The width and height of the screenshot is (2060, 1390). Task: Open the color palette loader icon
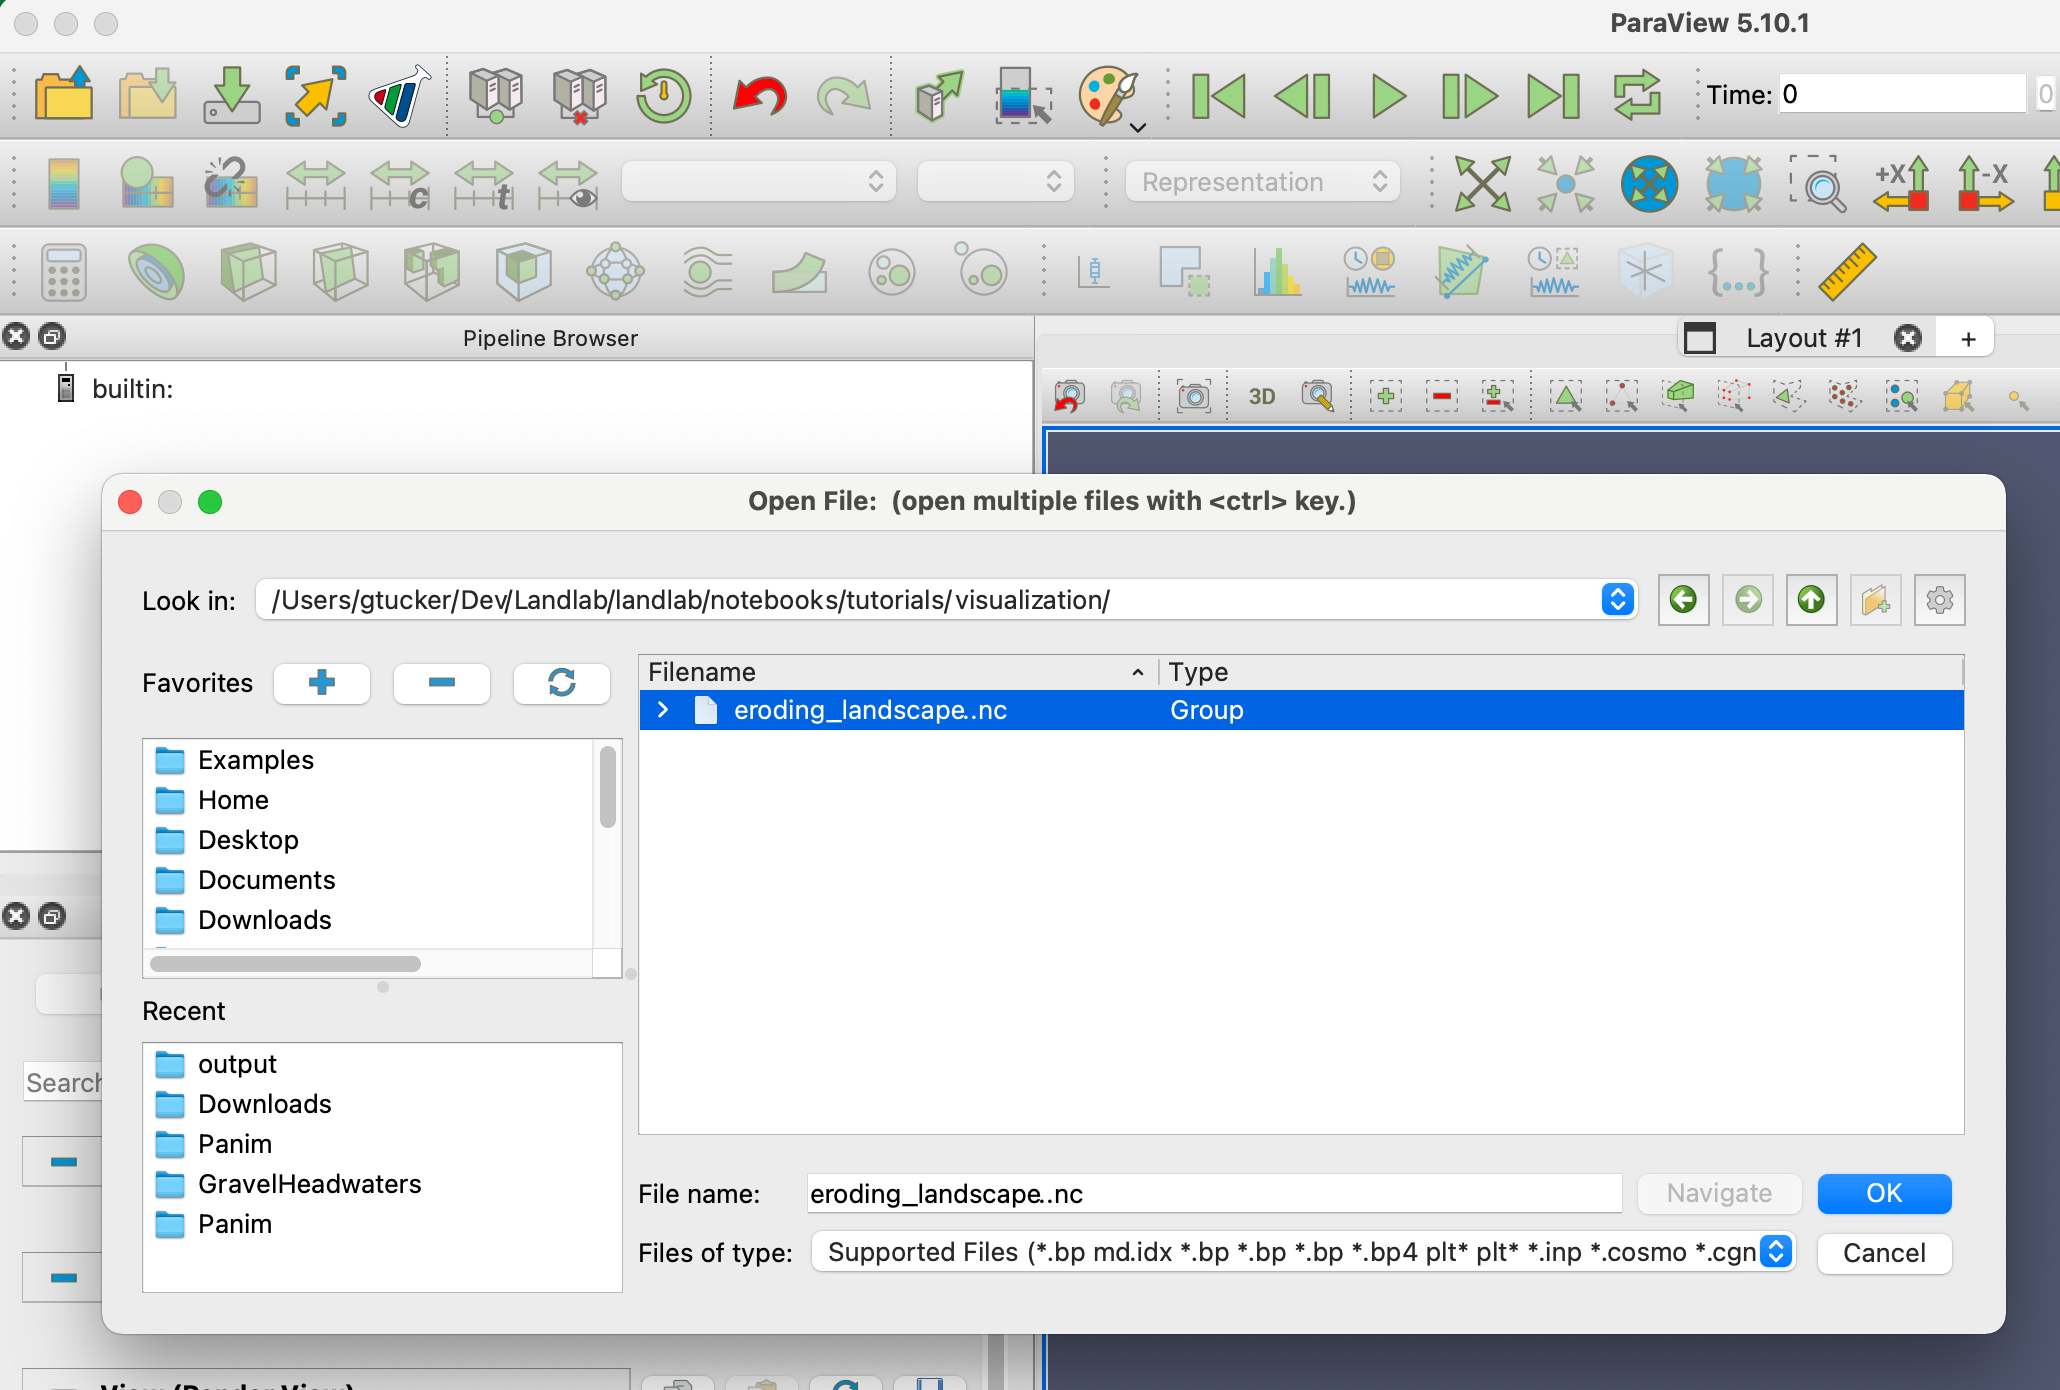pyautogui.click(x=1109, y=97)
